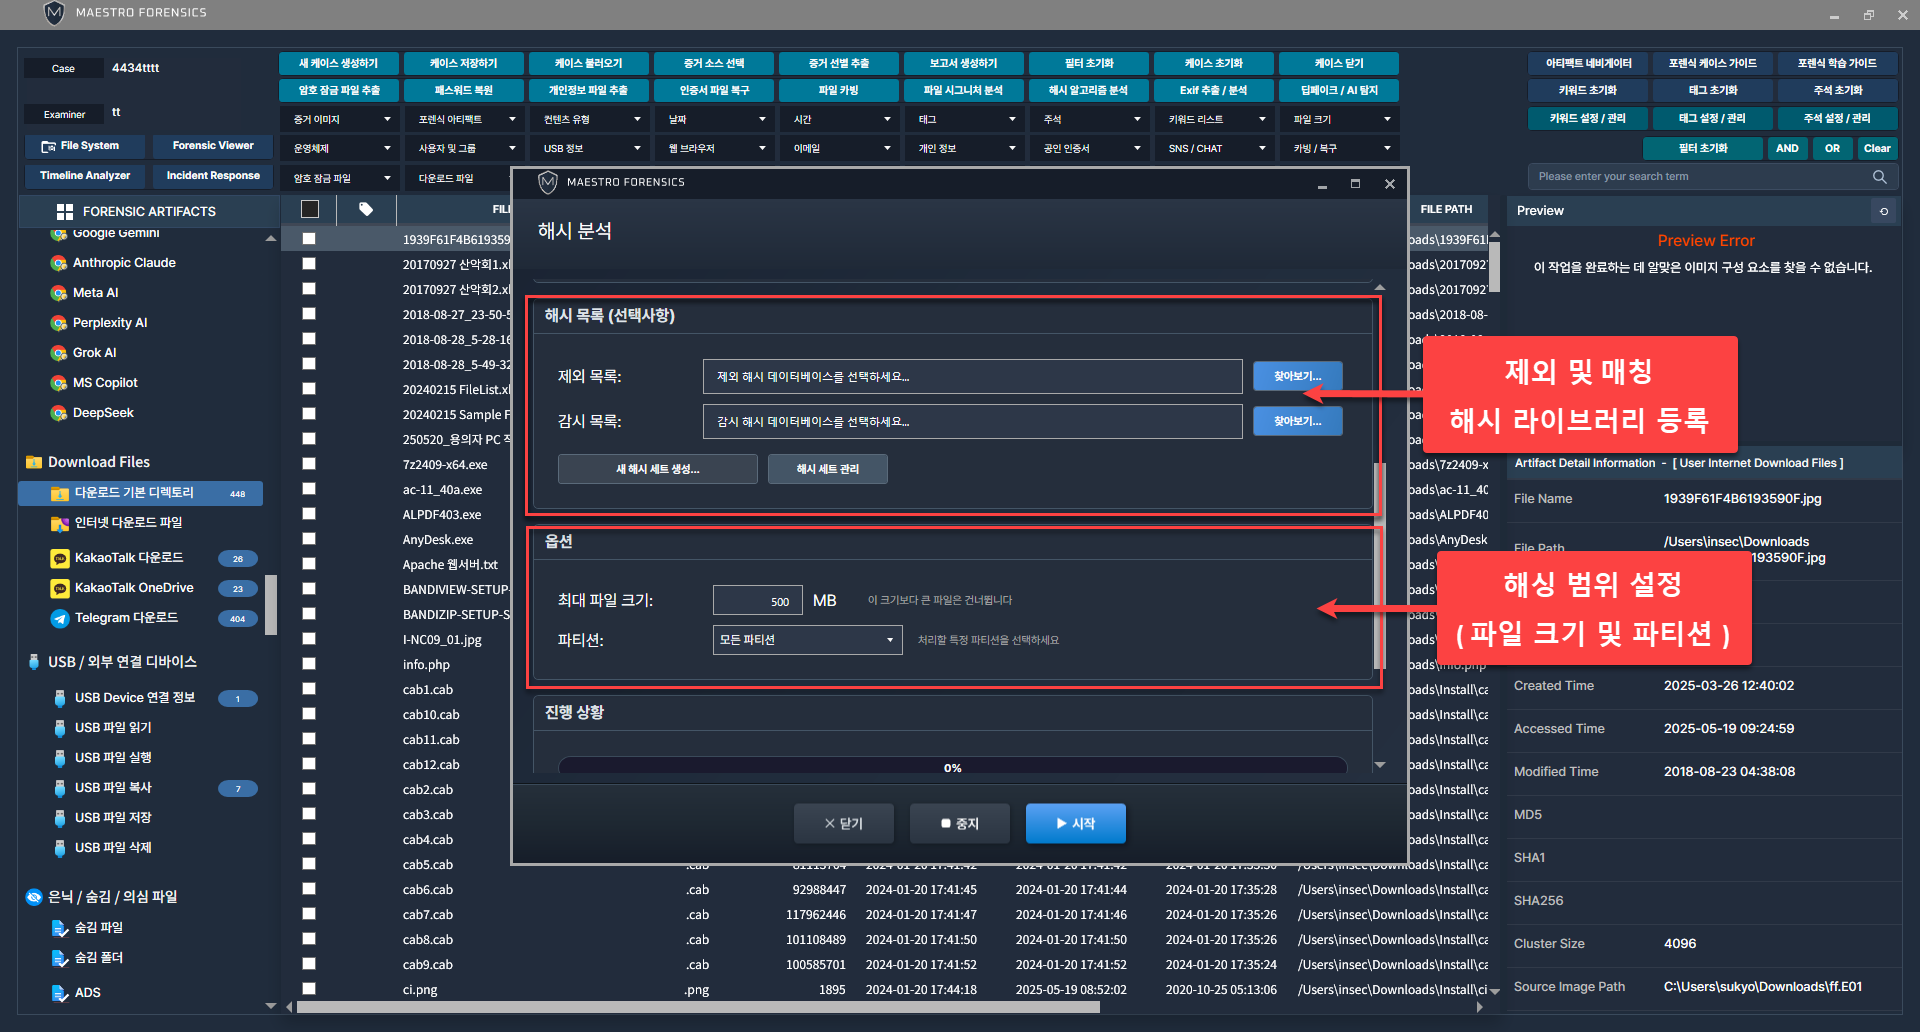Select the Telegram 다운로드 icon entry
This screenshot has width=1920, height=1032.
(60, 618)
